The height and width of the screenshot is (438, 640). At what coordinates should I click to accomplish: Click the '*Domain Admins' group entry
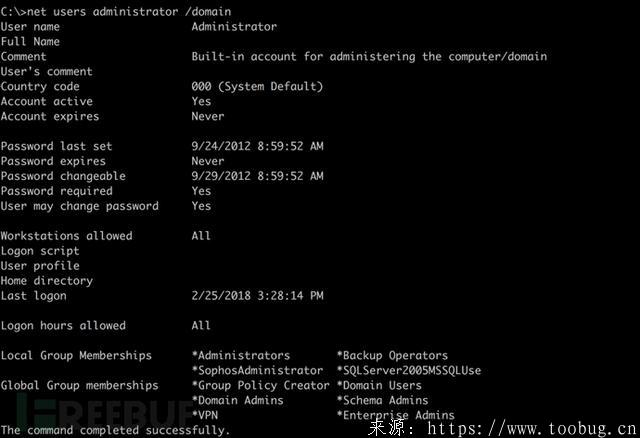pyautogui.click(x=237, y=400)
